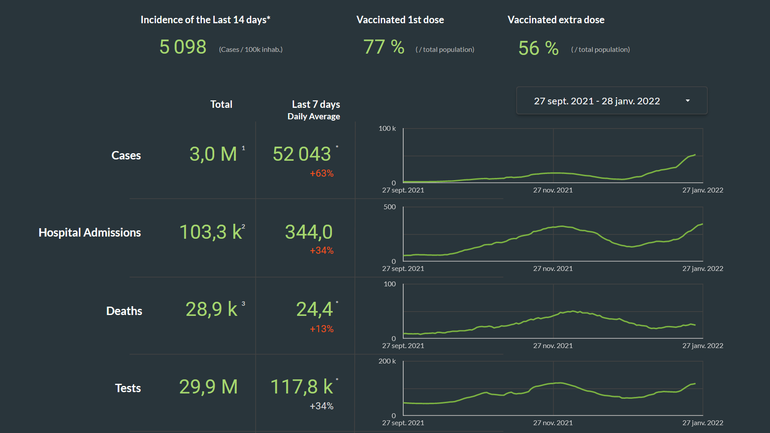The height and width of the screenshot is (433, 770).
Task: Click the +63% cases change indicator
Action: [321, 174]
